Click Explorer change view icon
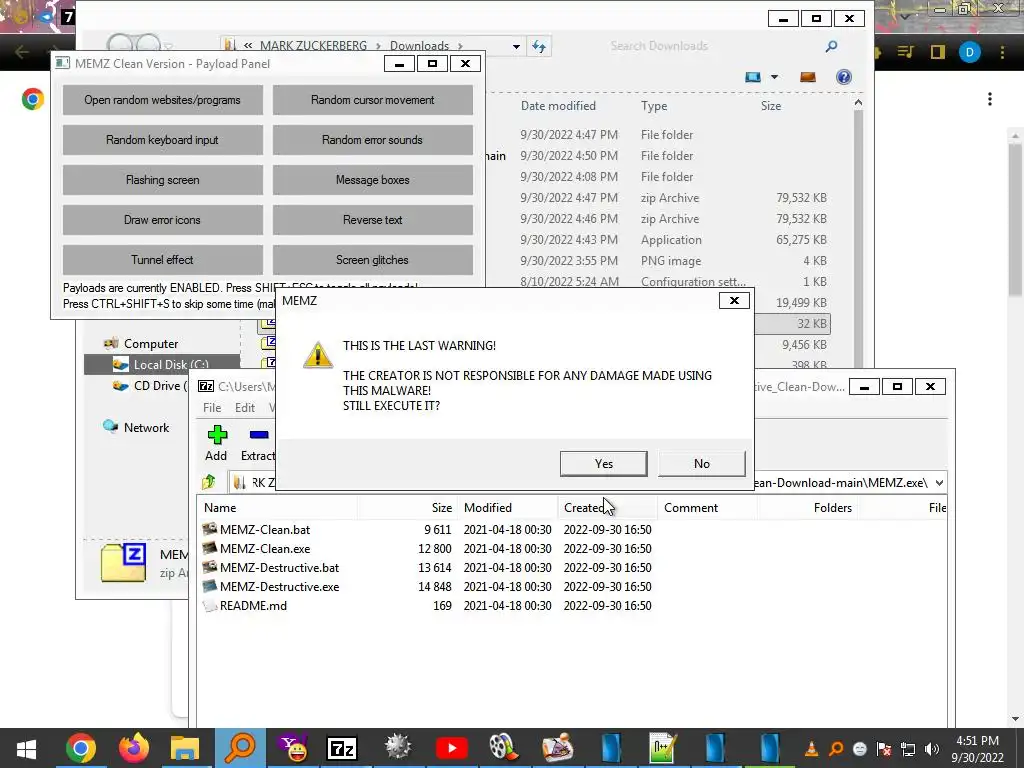Screen dimensions: 1024x768 coord(753,77)
